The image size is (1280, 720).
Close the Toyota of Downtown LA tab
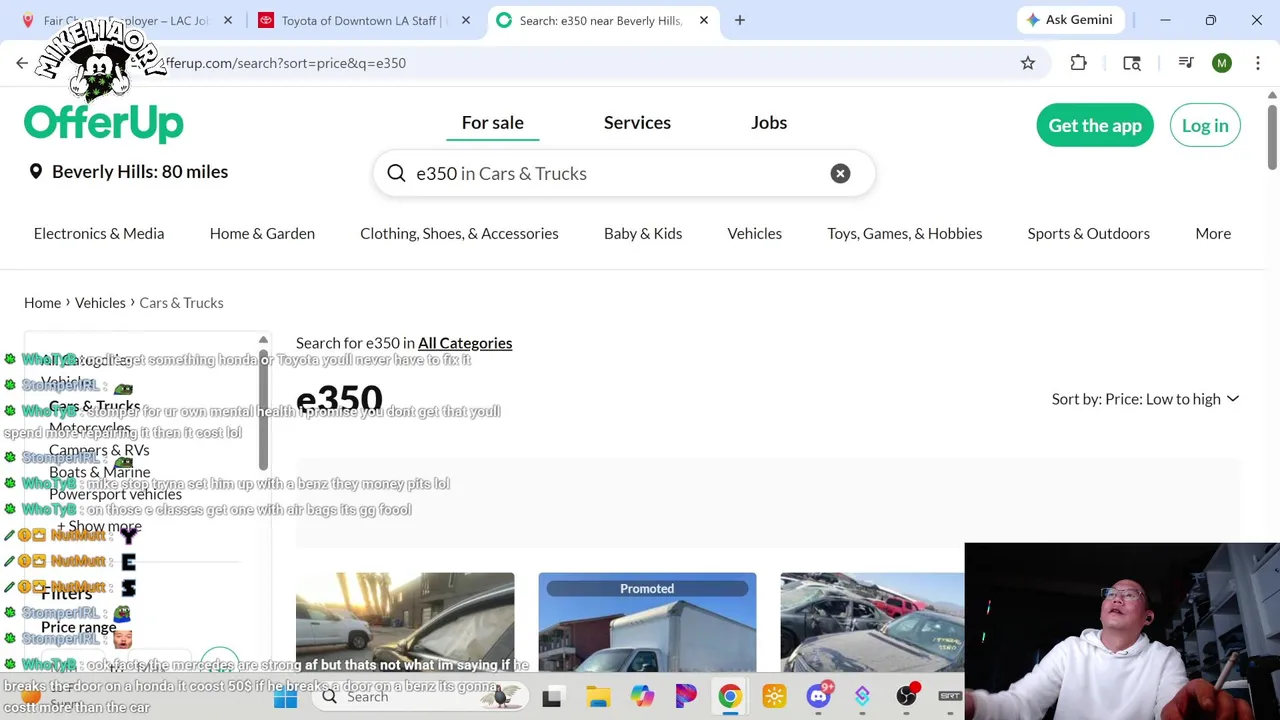[466, 20]
